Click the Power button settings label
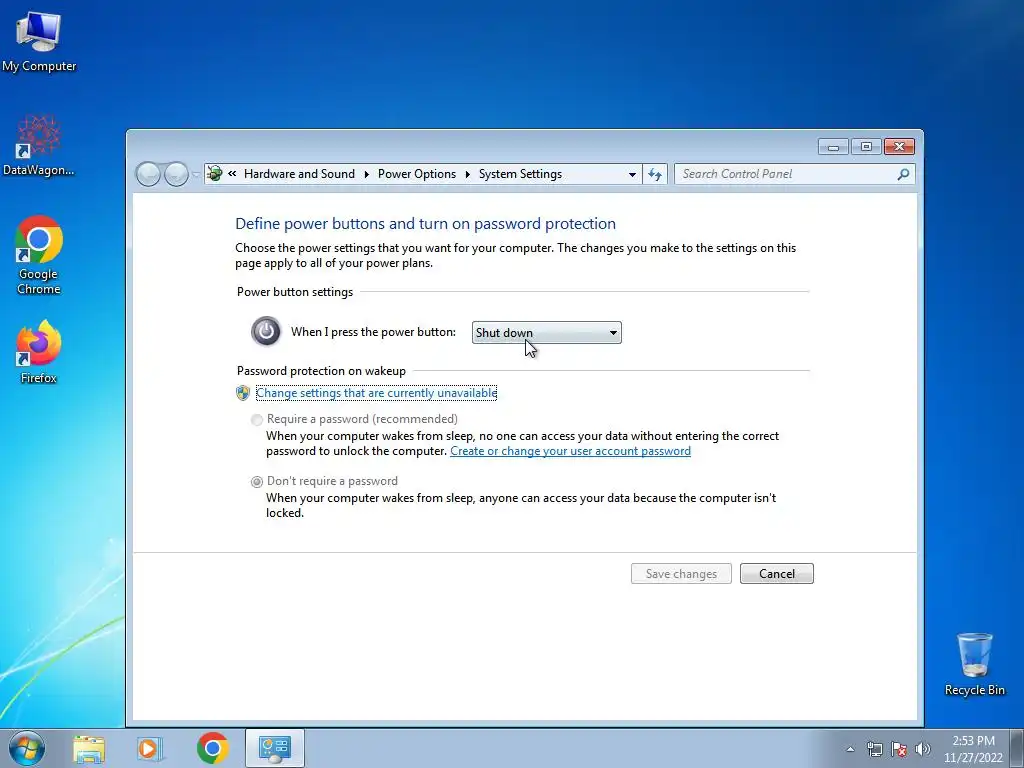The image size is (1024, 768). (295, 292)
